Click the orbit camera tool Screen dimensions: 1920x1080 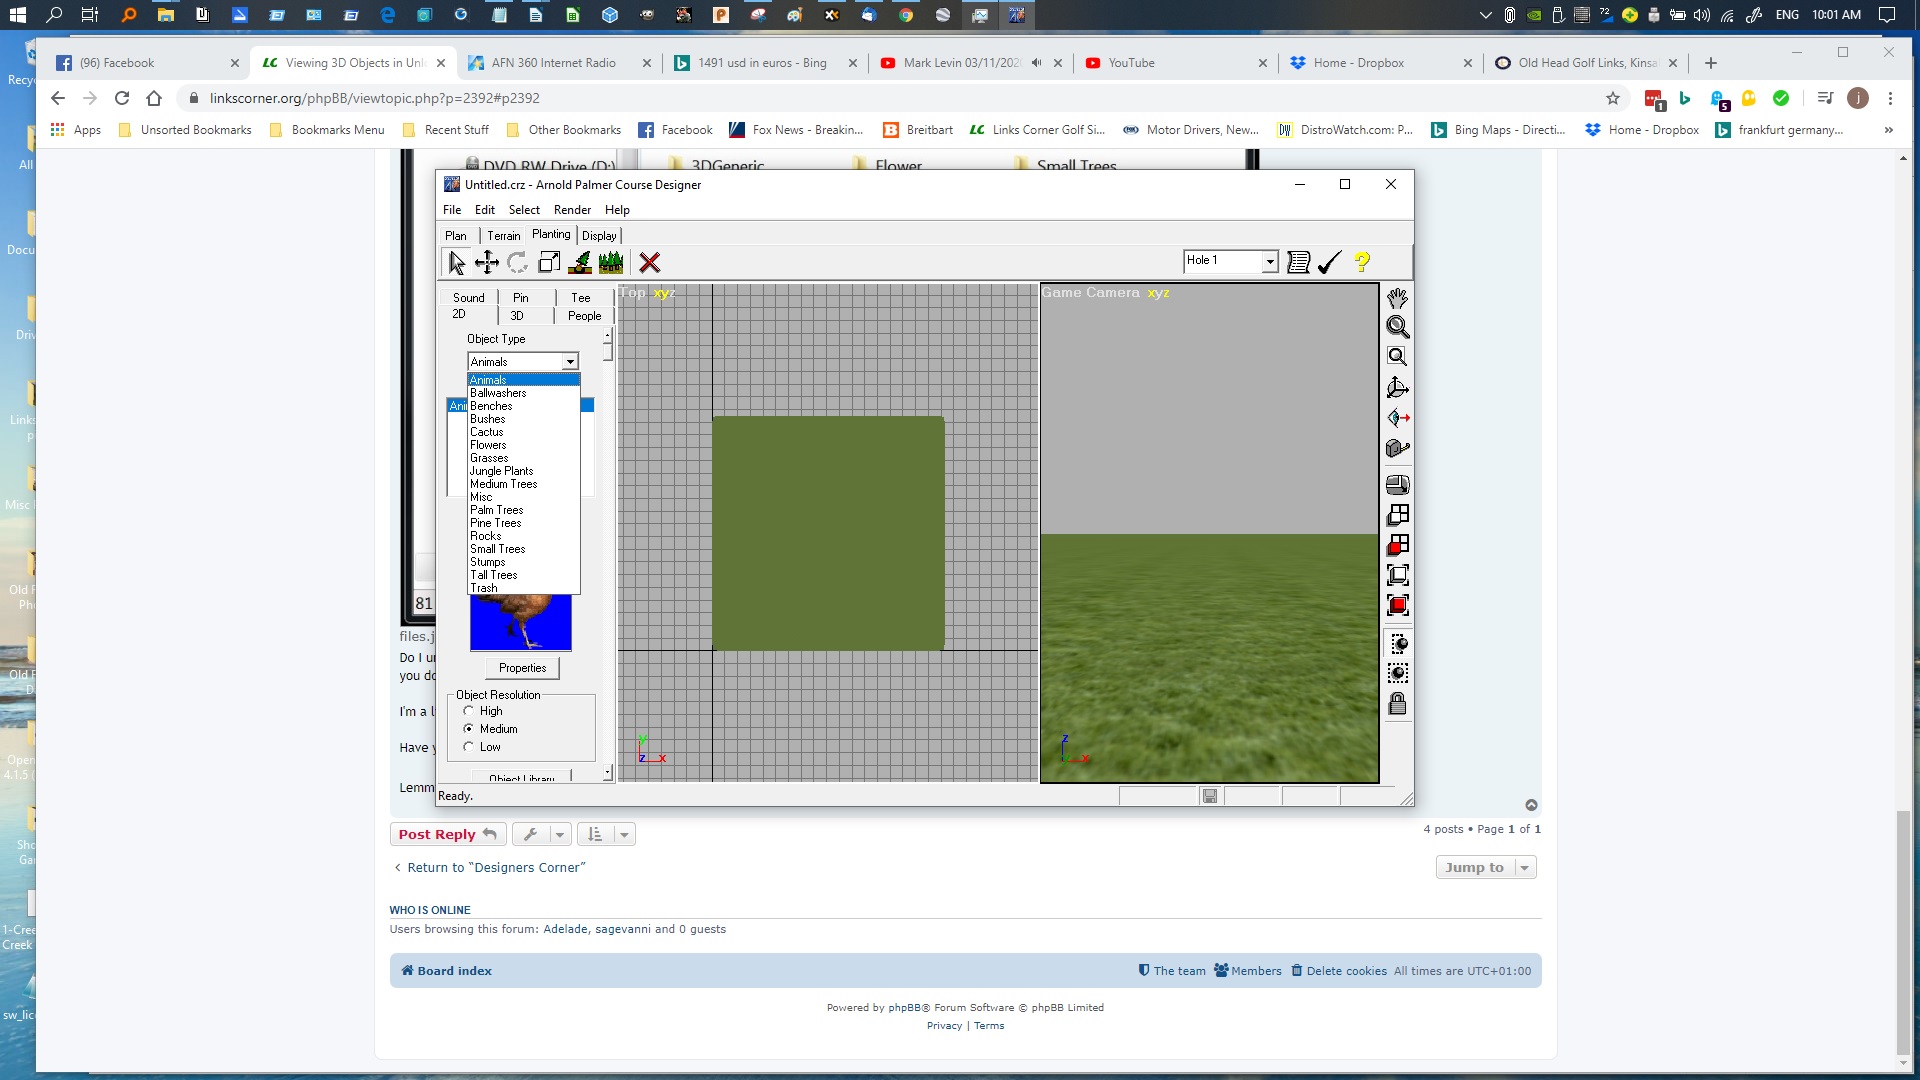[x=1398, y=388]
